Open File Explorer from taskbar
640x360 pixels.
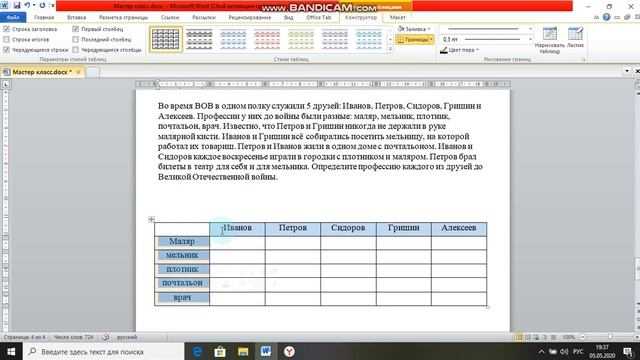[x=243, y=351]
